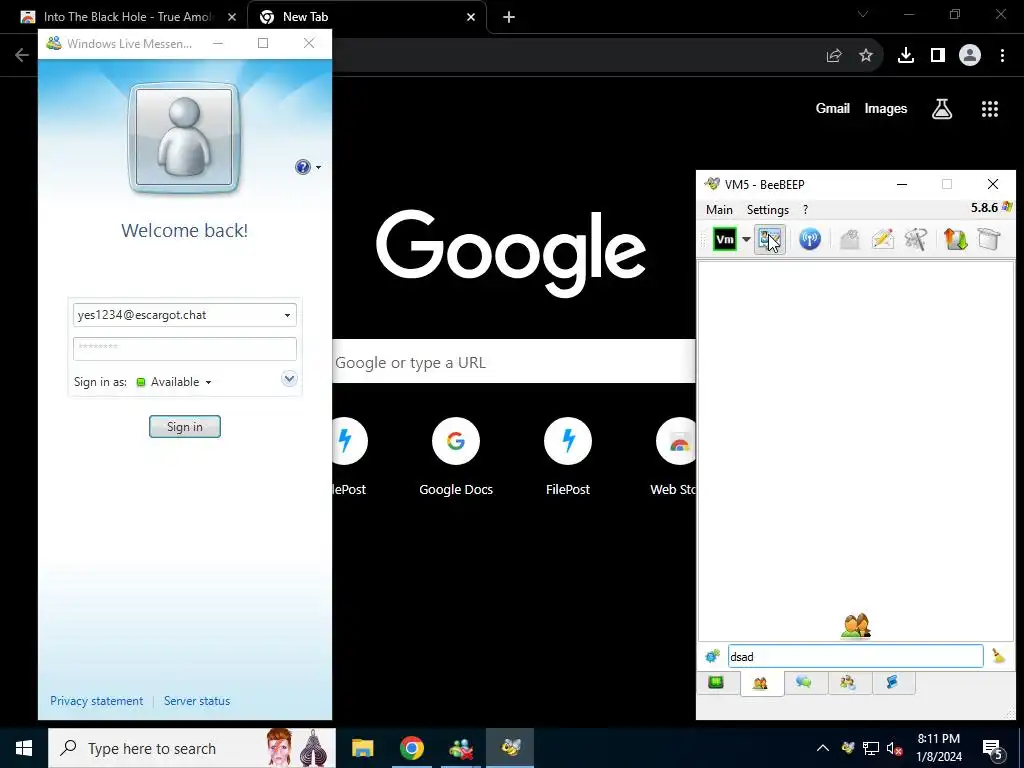Click the greyed wand icon in BeeBEEP toolbar
1024x768 pixels.
click(916, 239)
